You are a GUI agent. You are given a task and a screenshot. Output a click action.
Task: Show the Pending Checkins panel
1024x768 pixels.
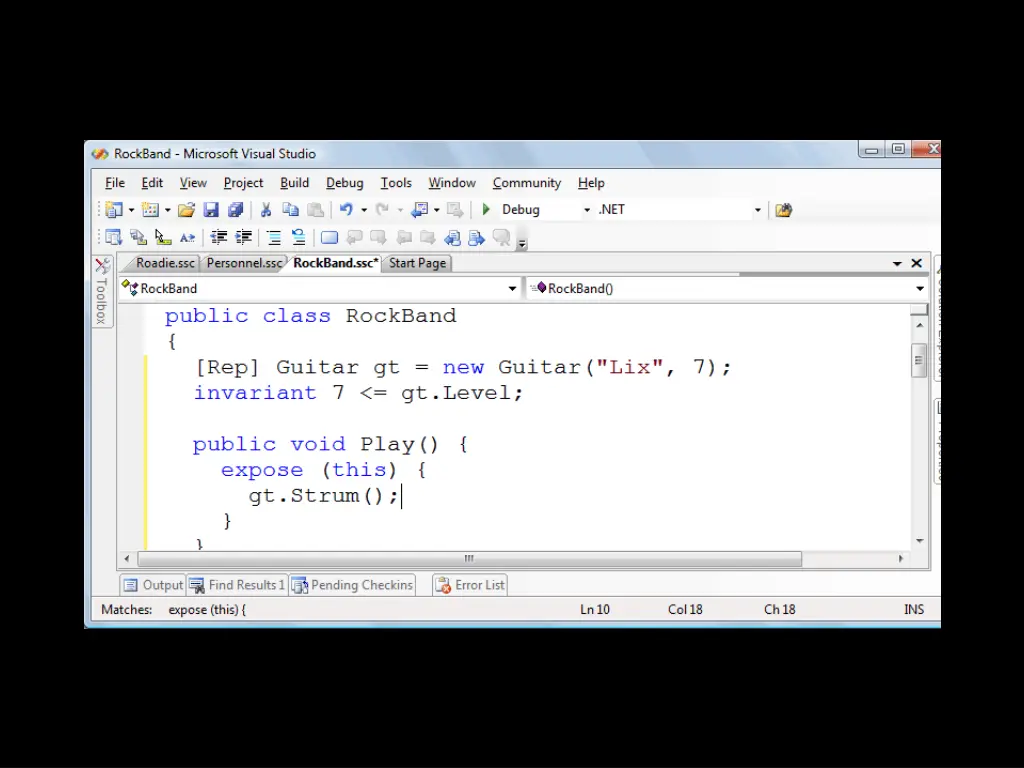353,585
